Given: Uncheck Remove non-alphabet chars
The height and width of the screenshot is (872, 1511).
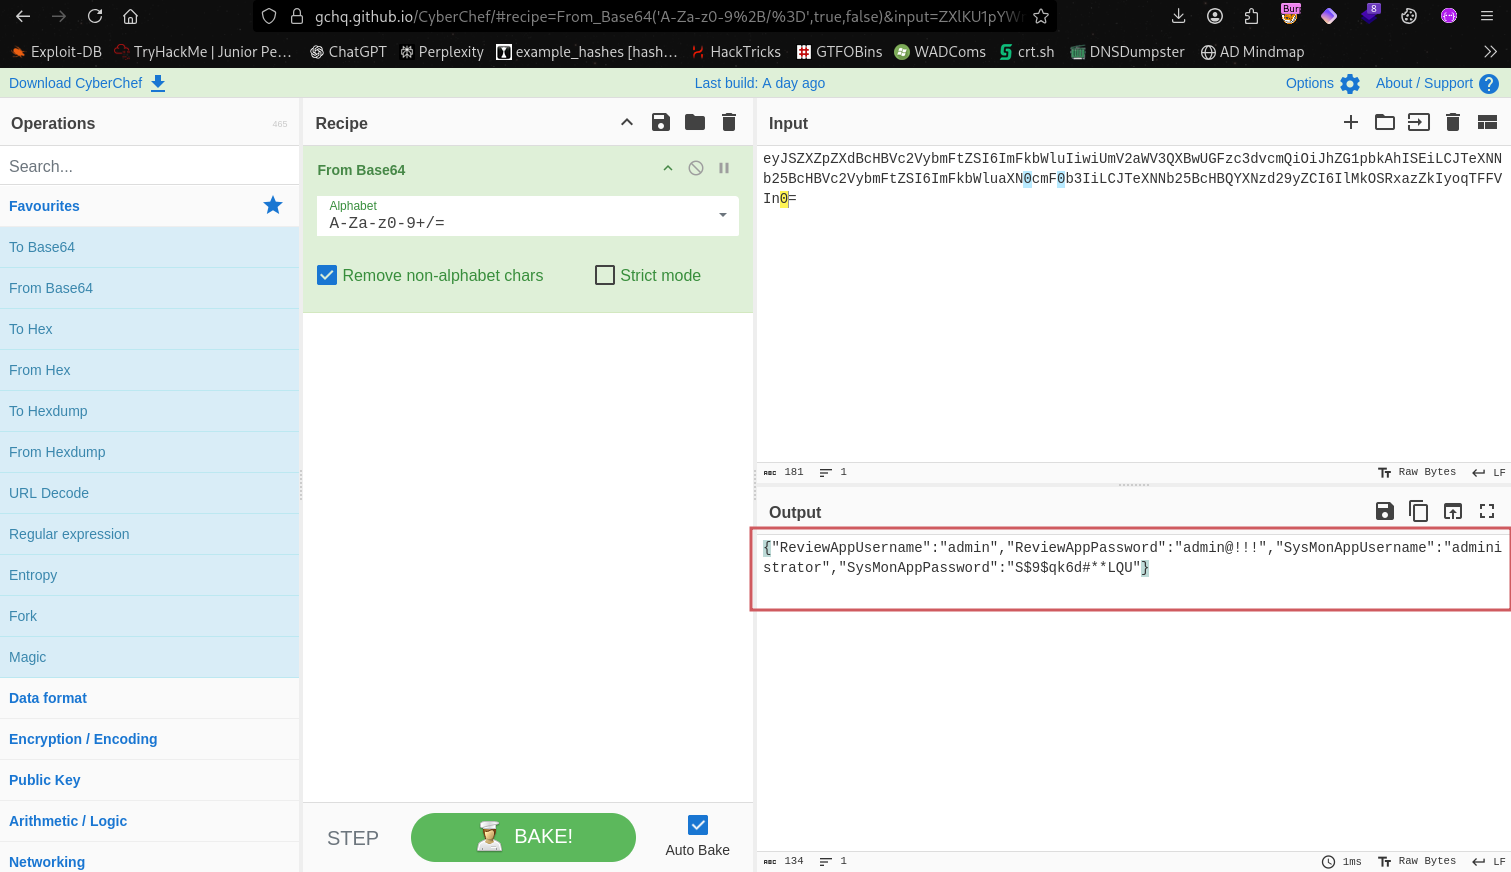Looking at the screenshot, I should pos(327,275).
